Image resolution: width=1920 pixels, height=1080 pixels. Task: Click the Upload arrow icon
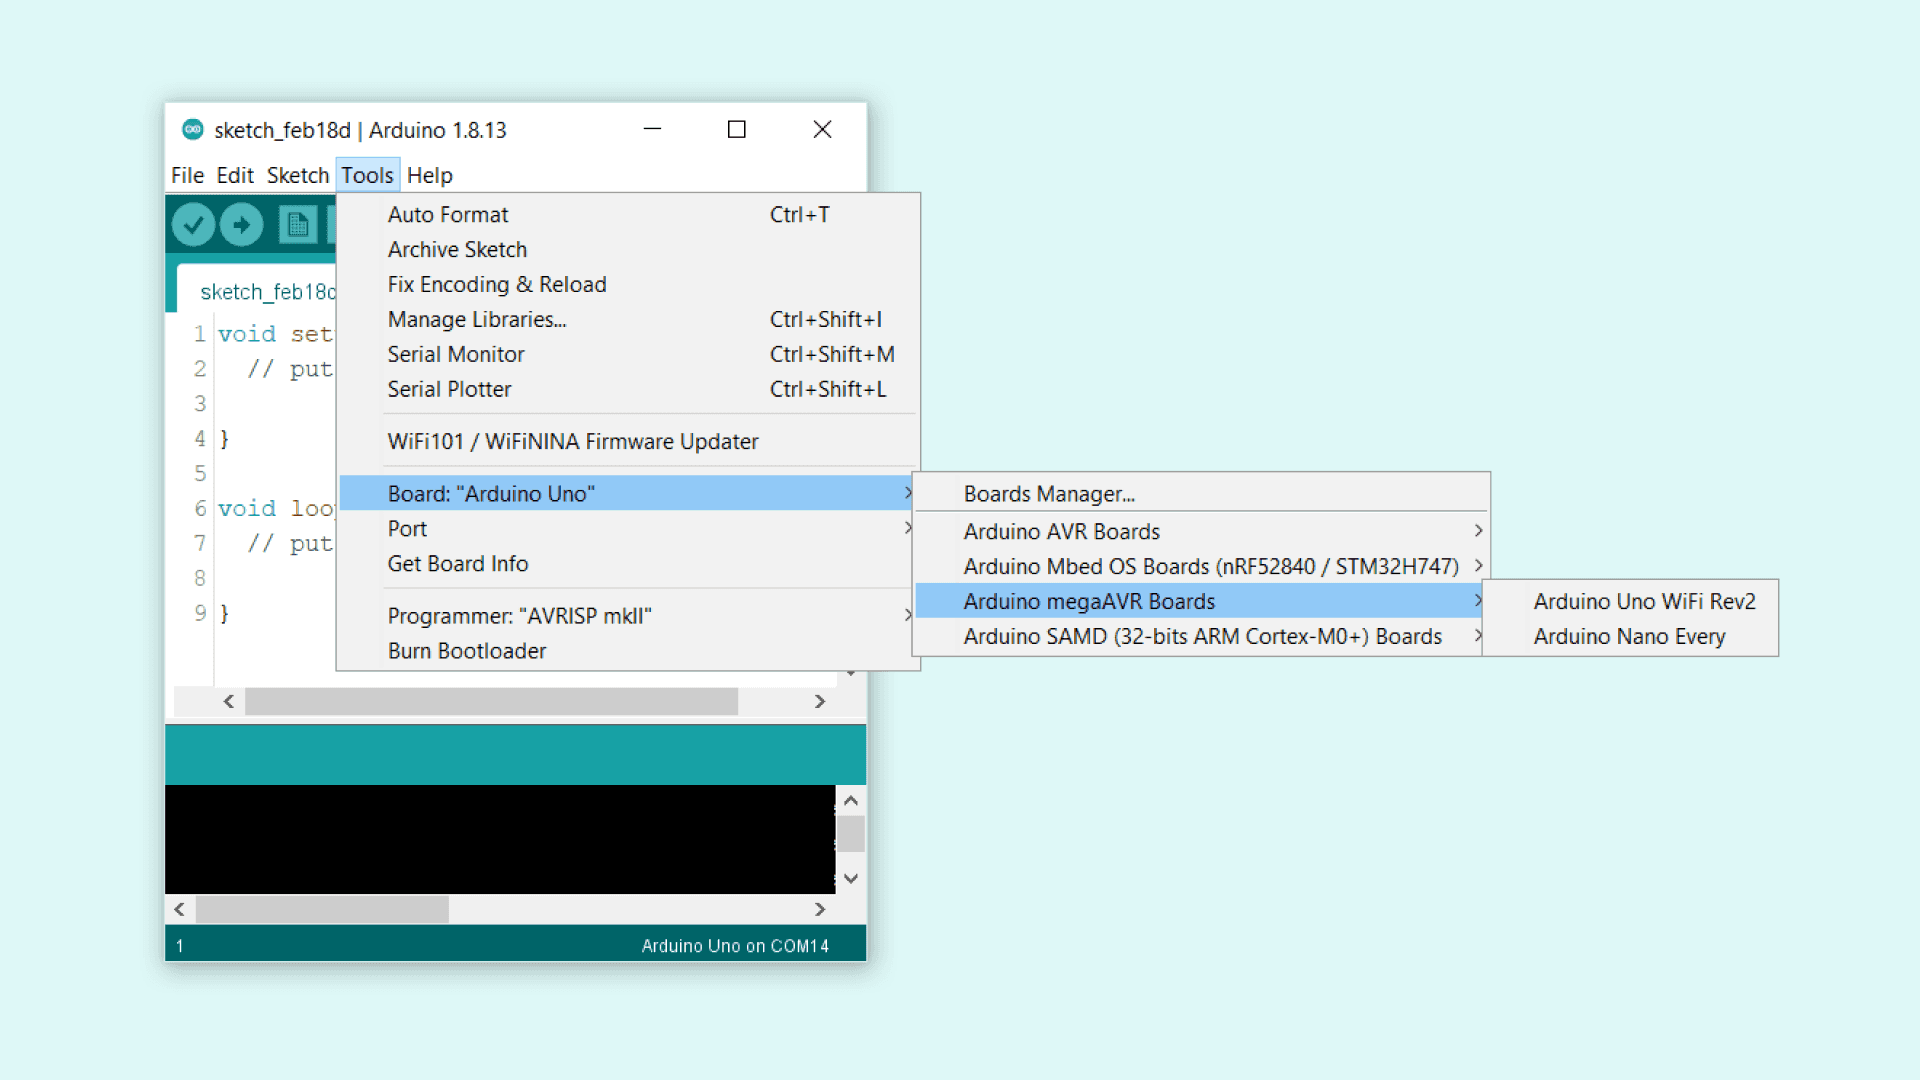(x=241, y=225)
